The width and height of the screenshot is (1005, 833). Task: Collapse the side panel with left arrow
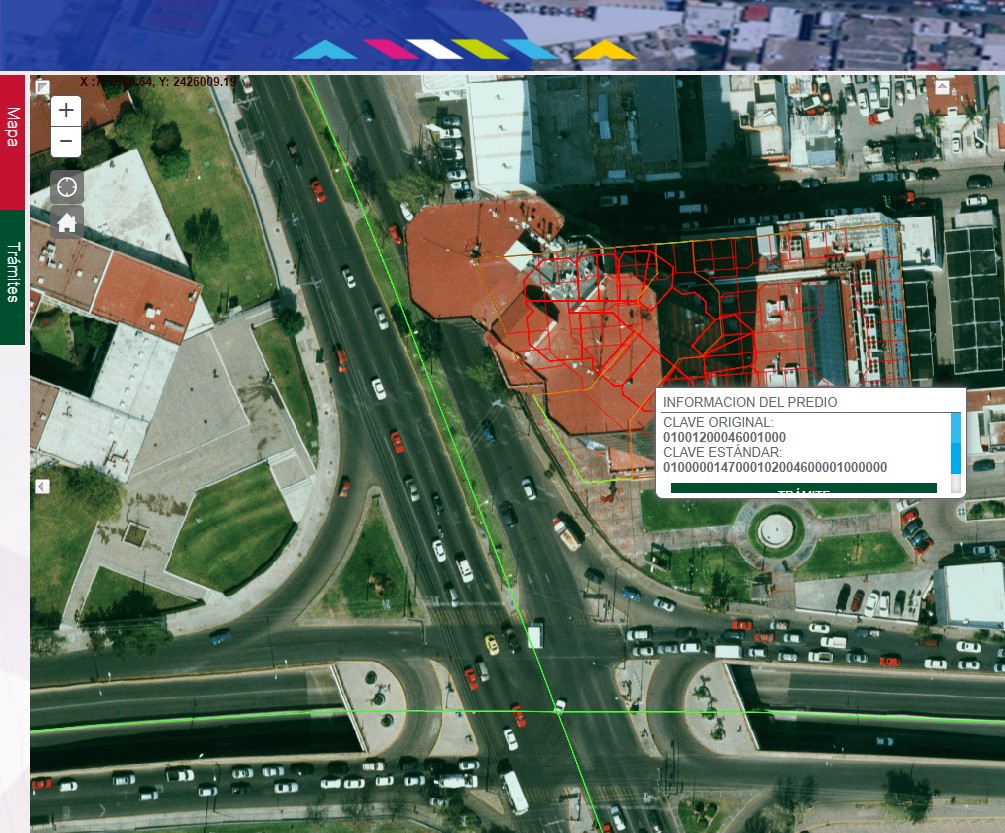pyautogui.click(x=42, y=487)
